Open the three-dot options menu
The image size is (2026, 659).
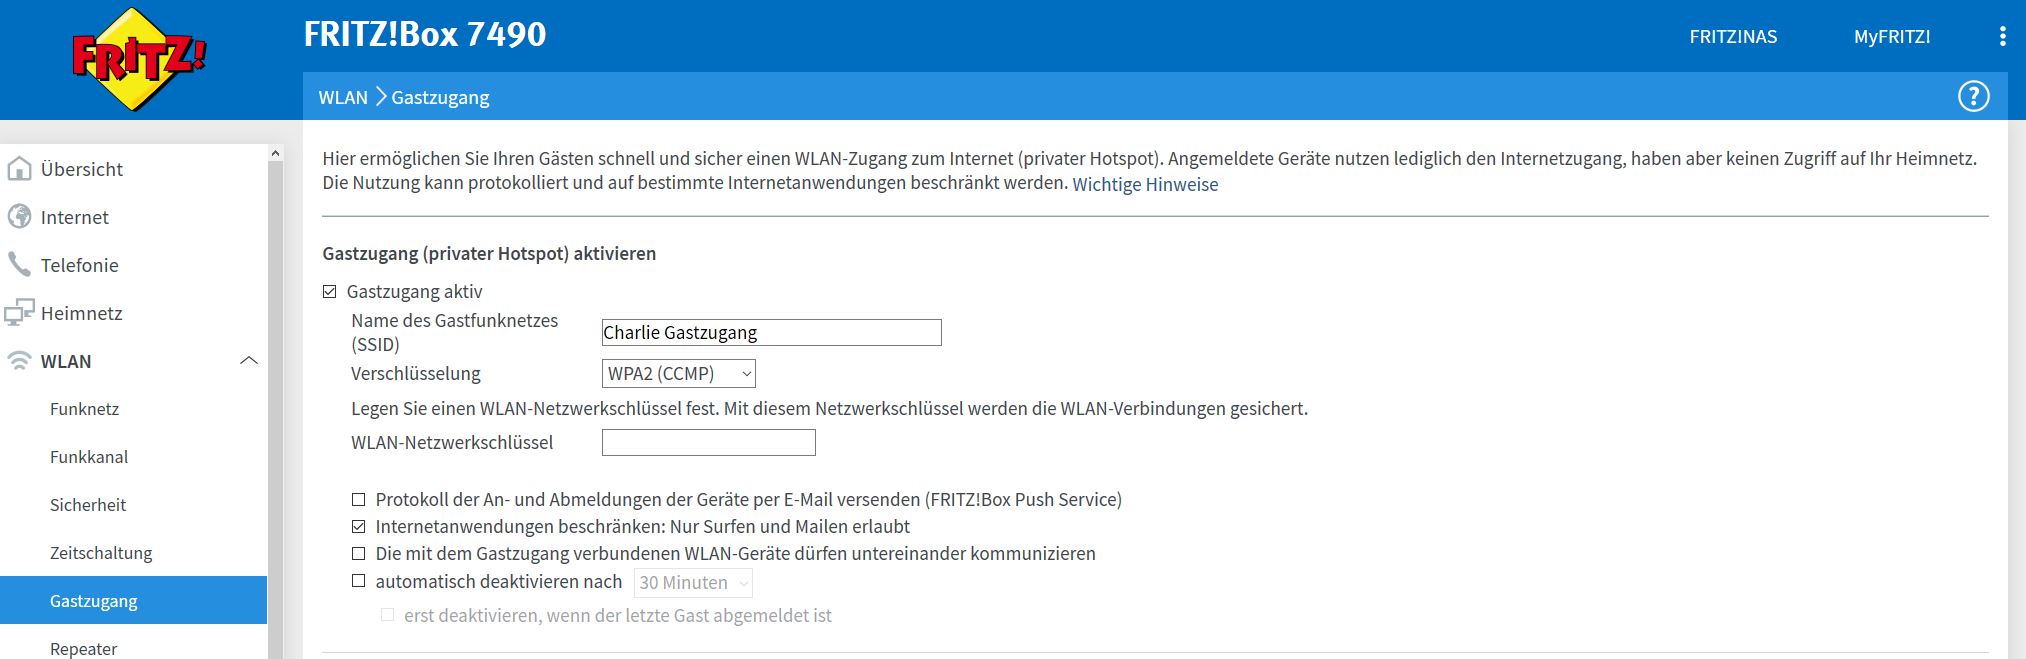click(x=2002, y=37)
